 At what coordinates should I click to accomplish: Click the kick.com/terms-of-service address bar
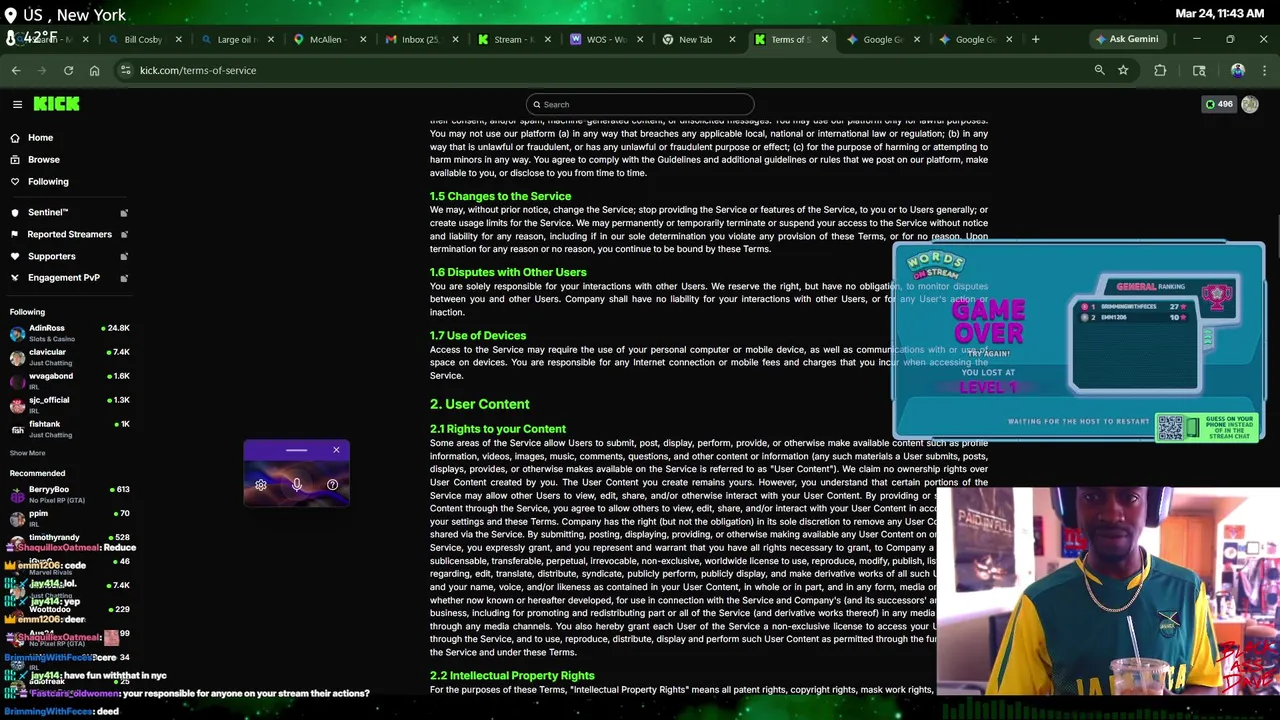(x=600, y=70)
